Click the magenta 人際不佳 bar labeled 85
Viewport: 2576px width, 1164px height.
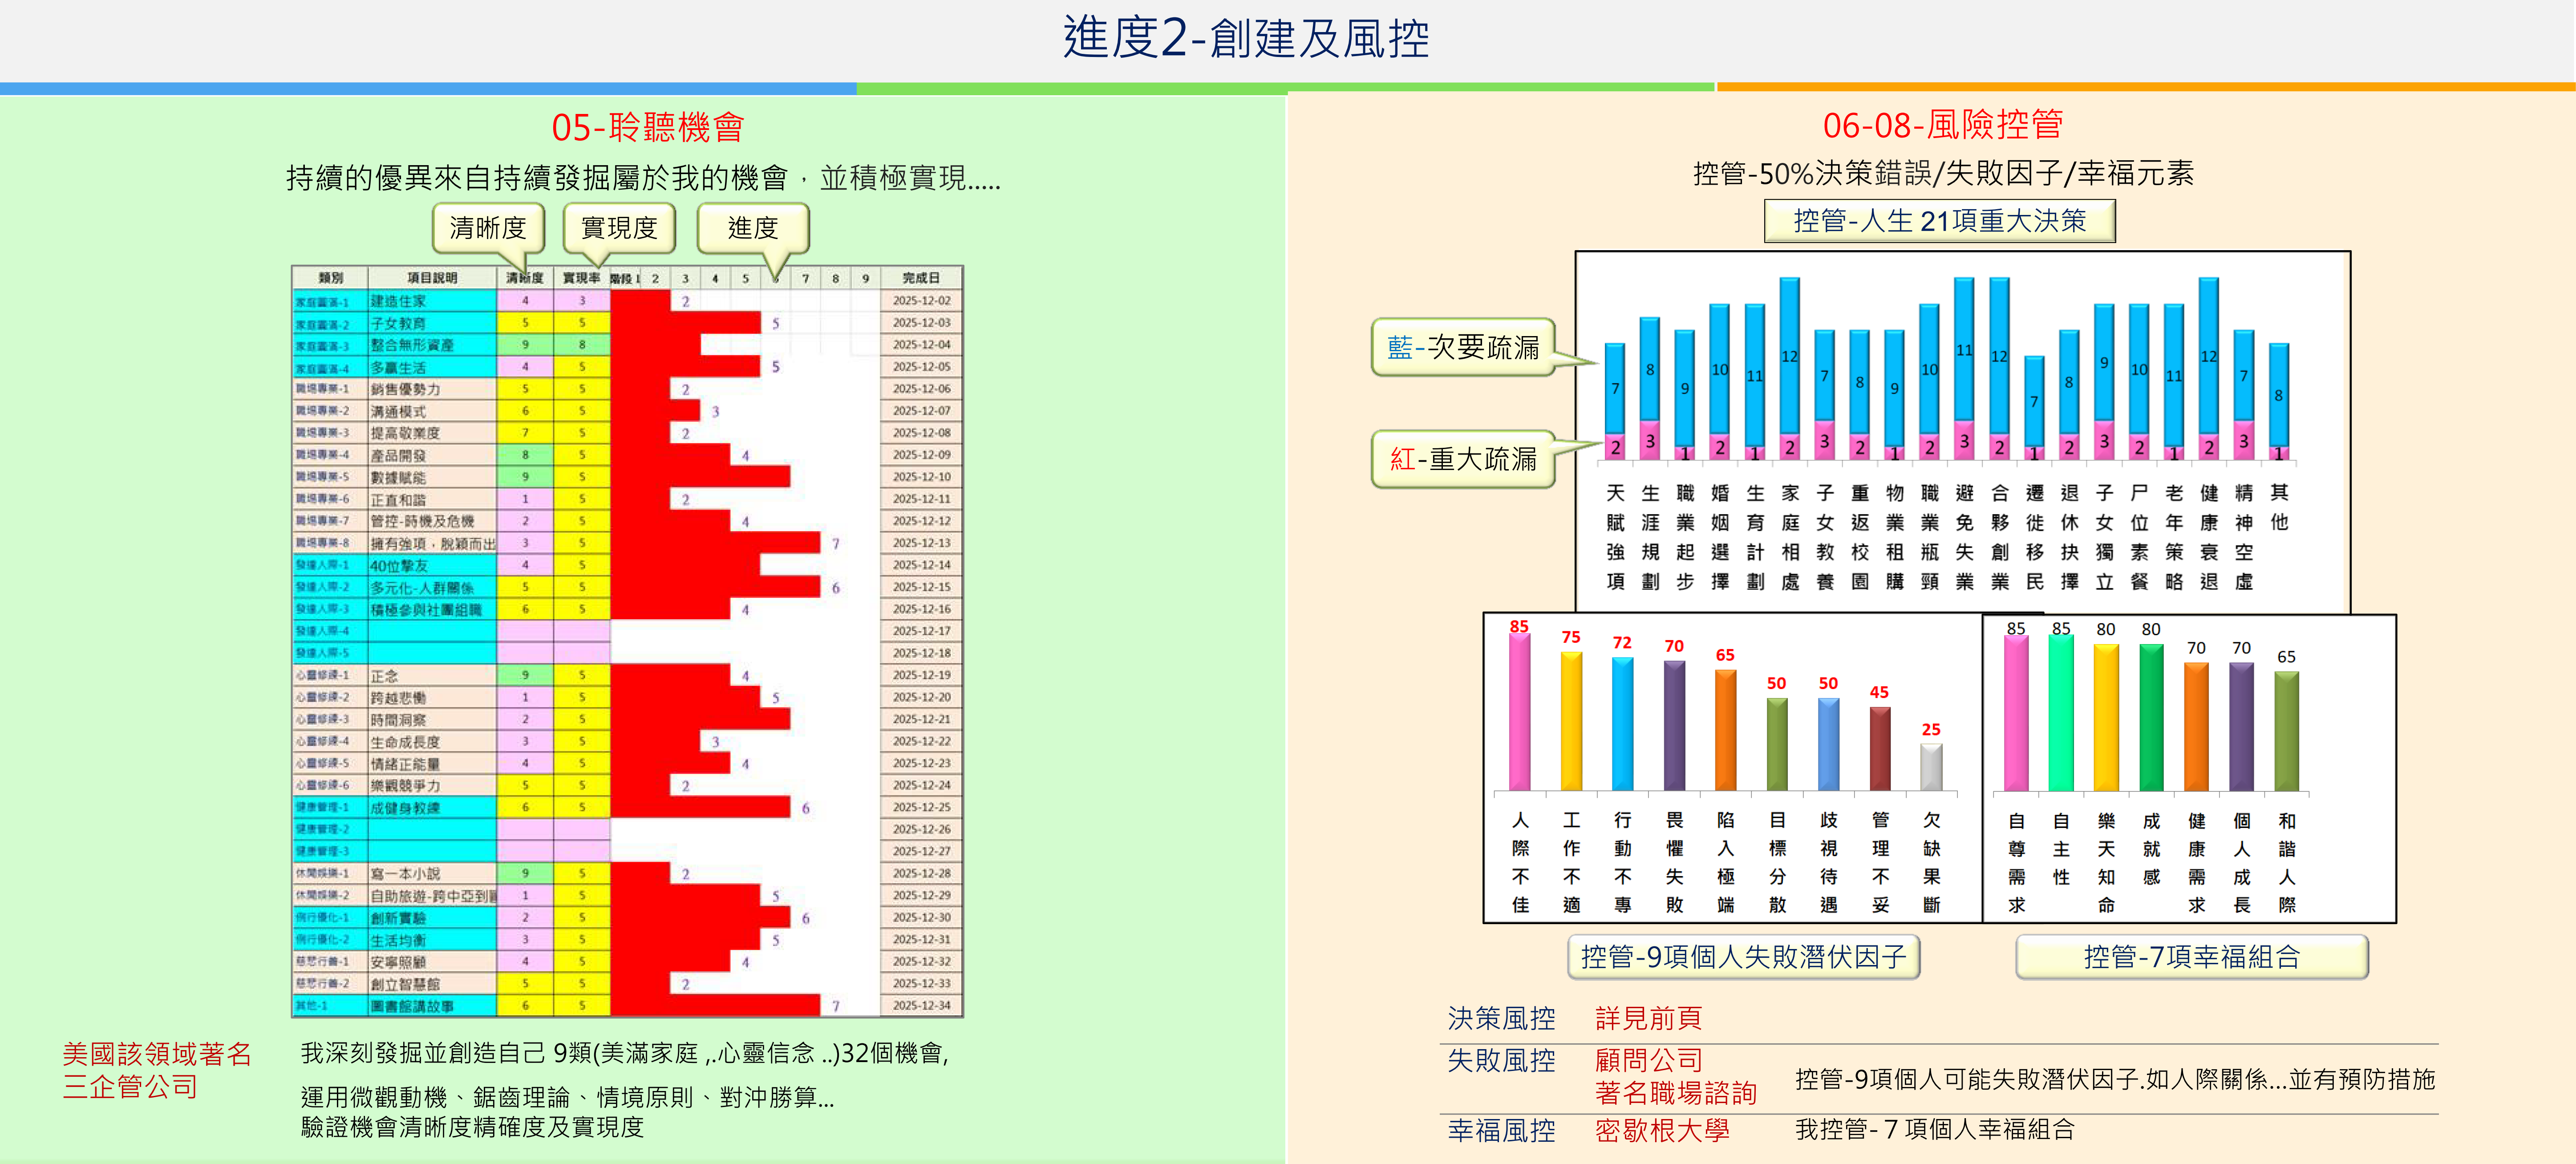point(1520,712)
